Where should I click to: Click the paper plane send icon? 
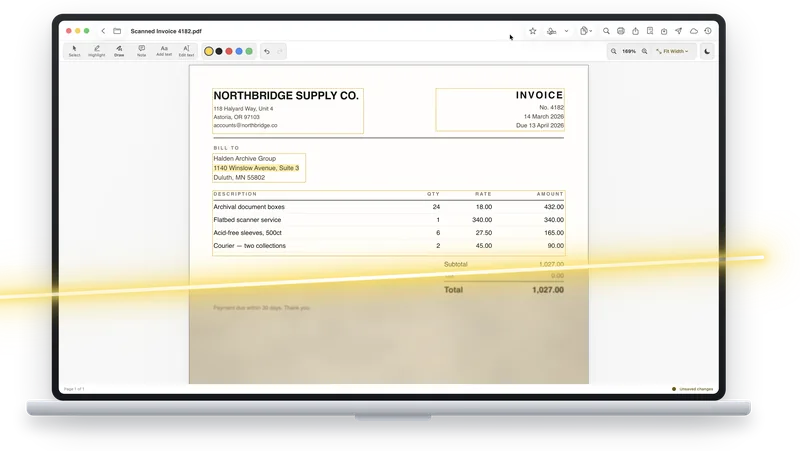(679, 31)
